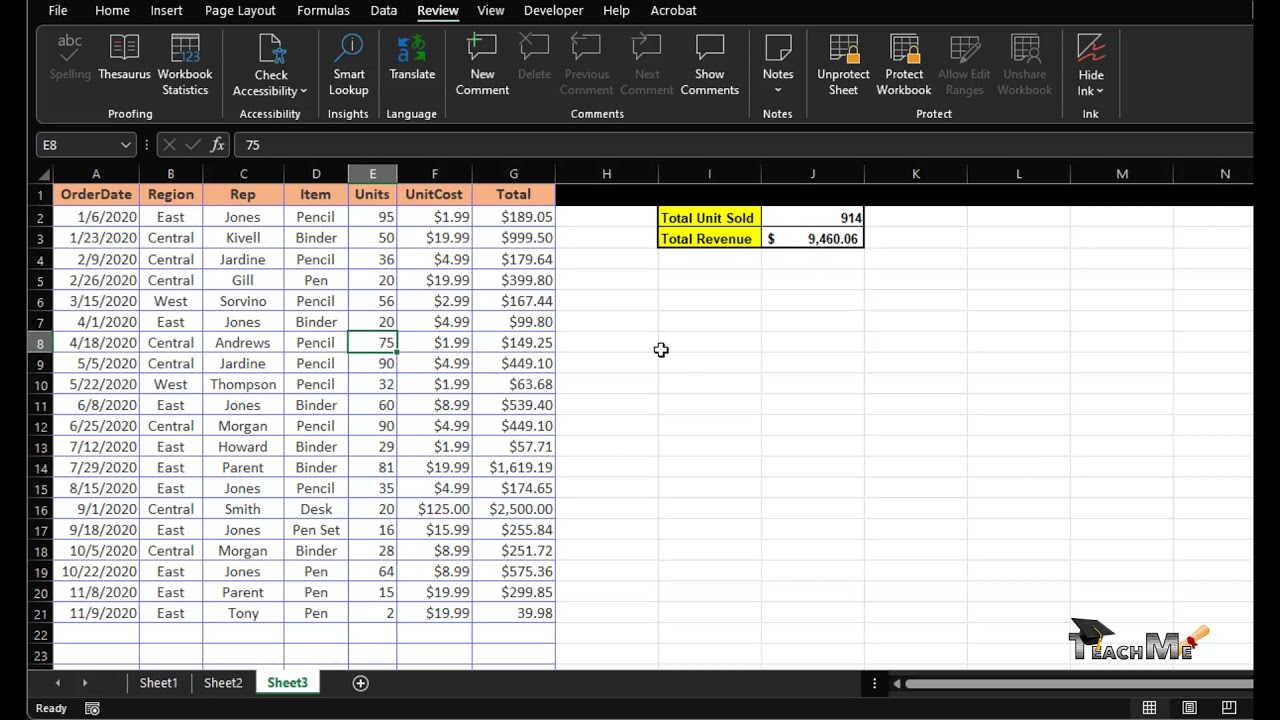Click the Total Unit Sold label cell
This screenshot has width=1280, height=720.
709,218
